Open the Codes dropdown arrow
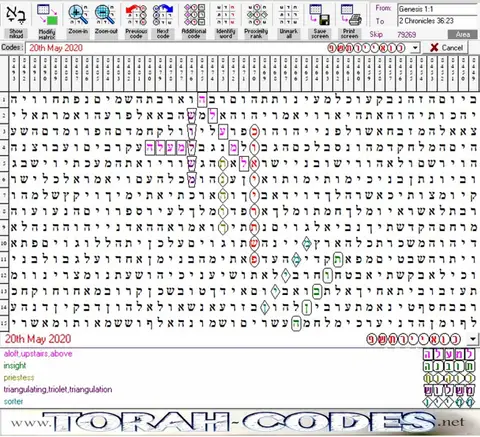 click(415, 48)
